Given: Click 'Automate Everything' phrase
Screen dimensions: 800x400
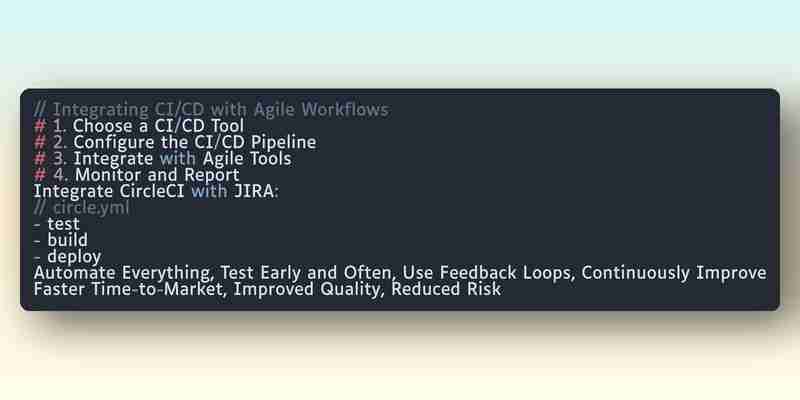Looking at the screenshot, I should 121,273.
